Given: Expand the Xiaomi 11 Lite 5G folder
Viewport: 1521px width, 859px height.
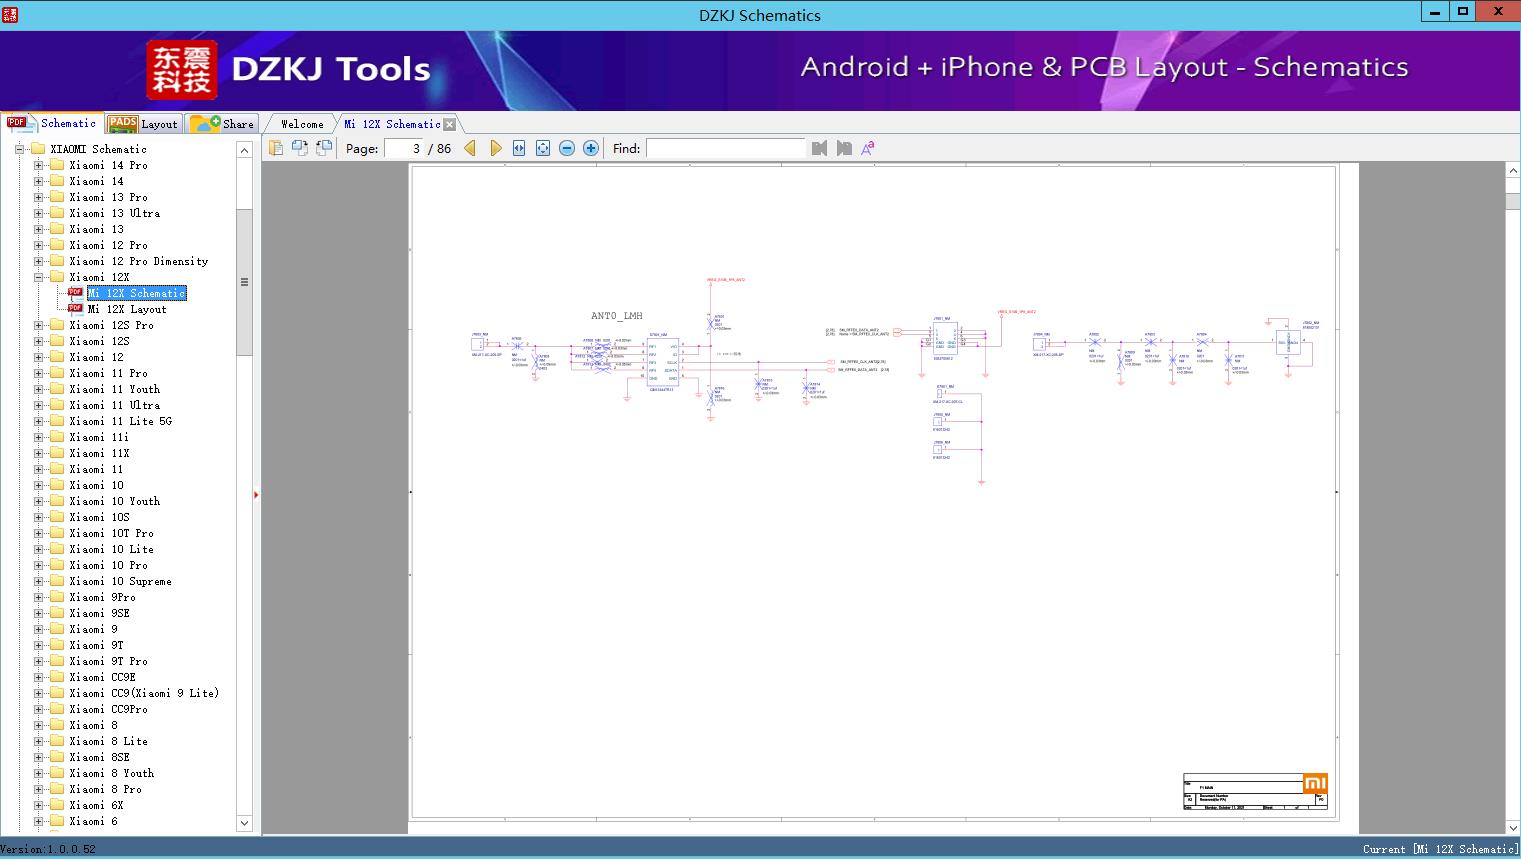Looking at the screenshot, I should [38, 421].
